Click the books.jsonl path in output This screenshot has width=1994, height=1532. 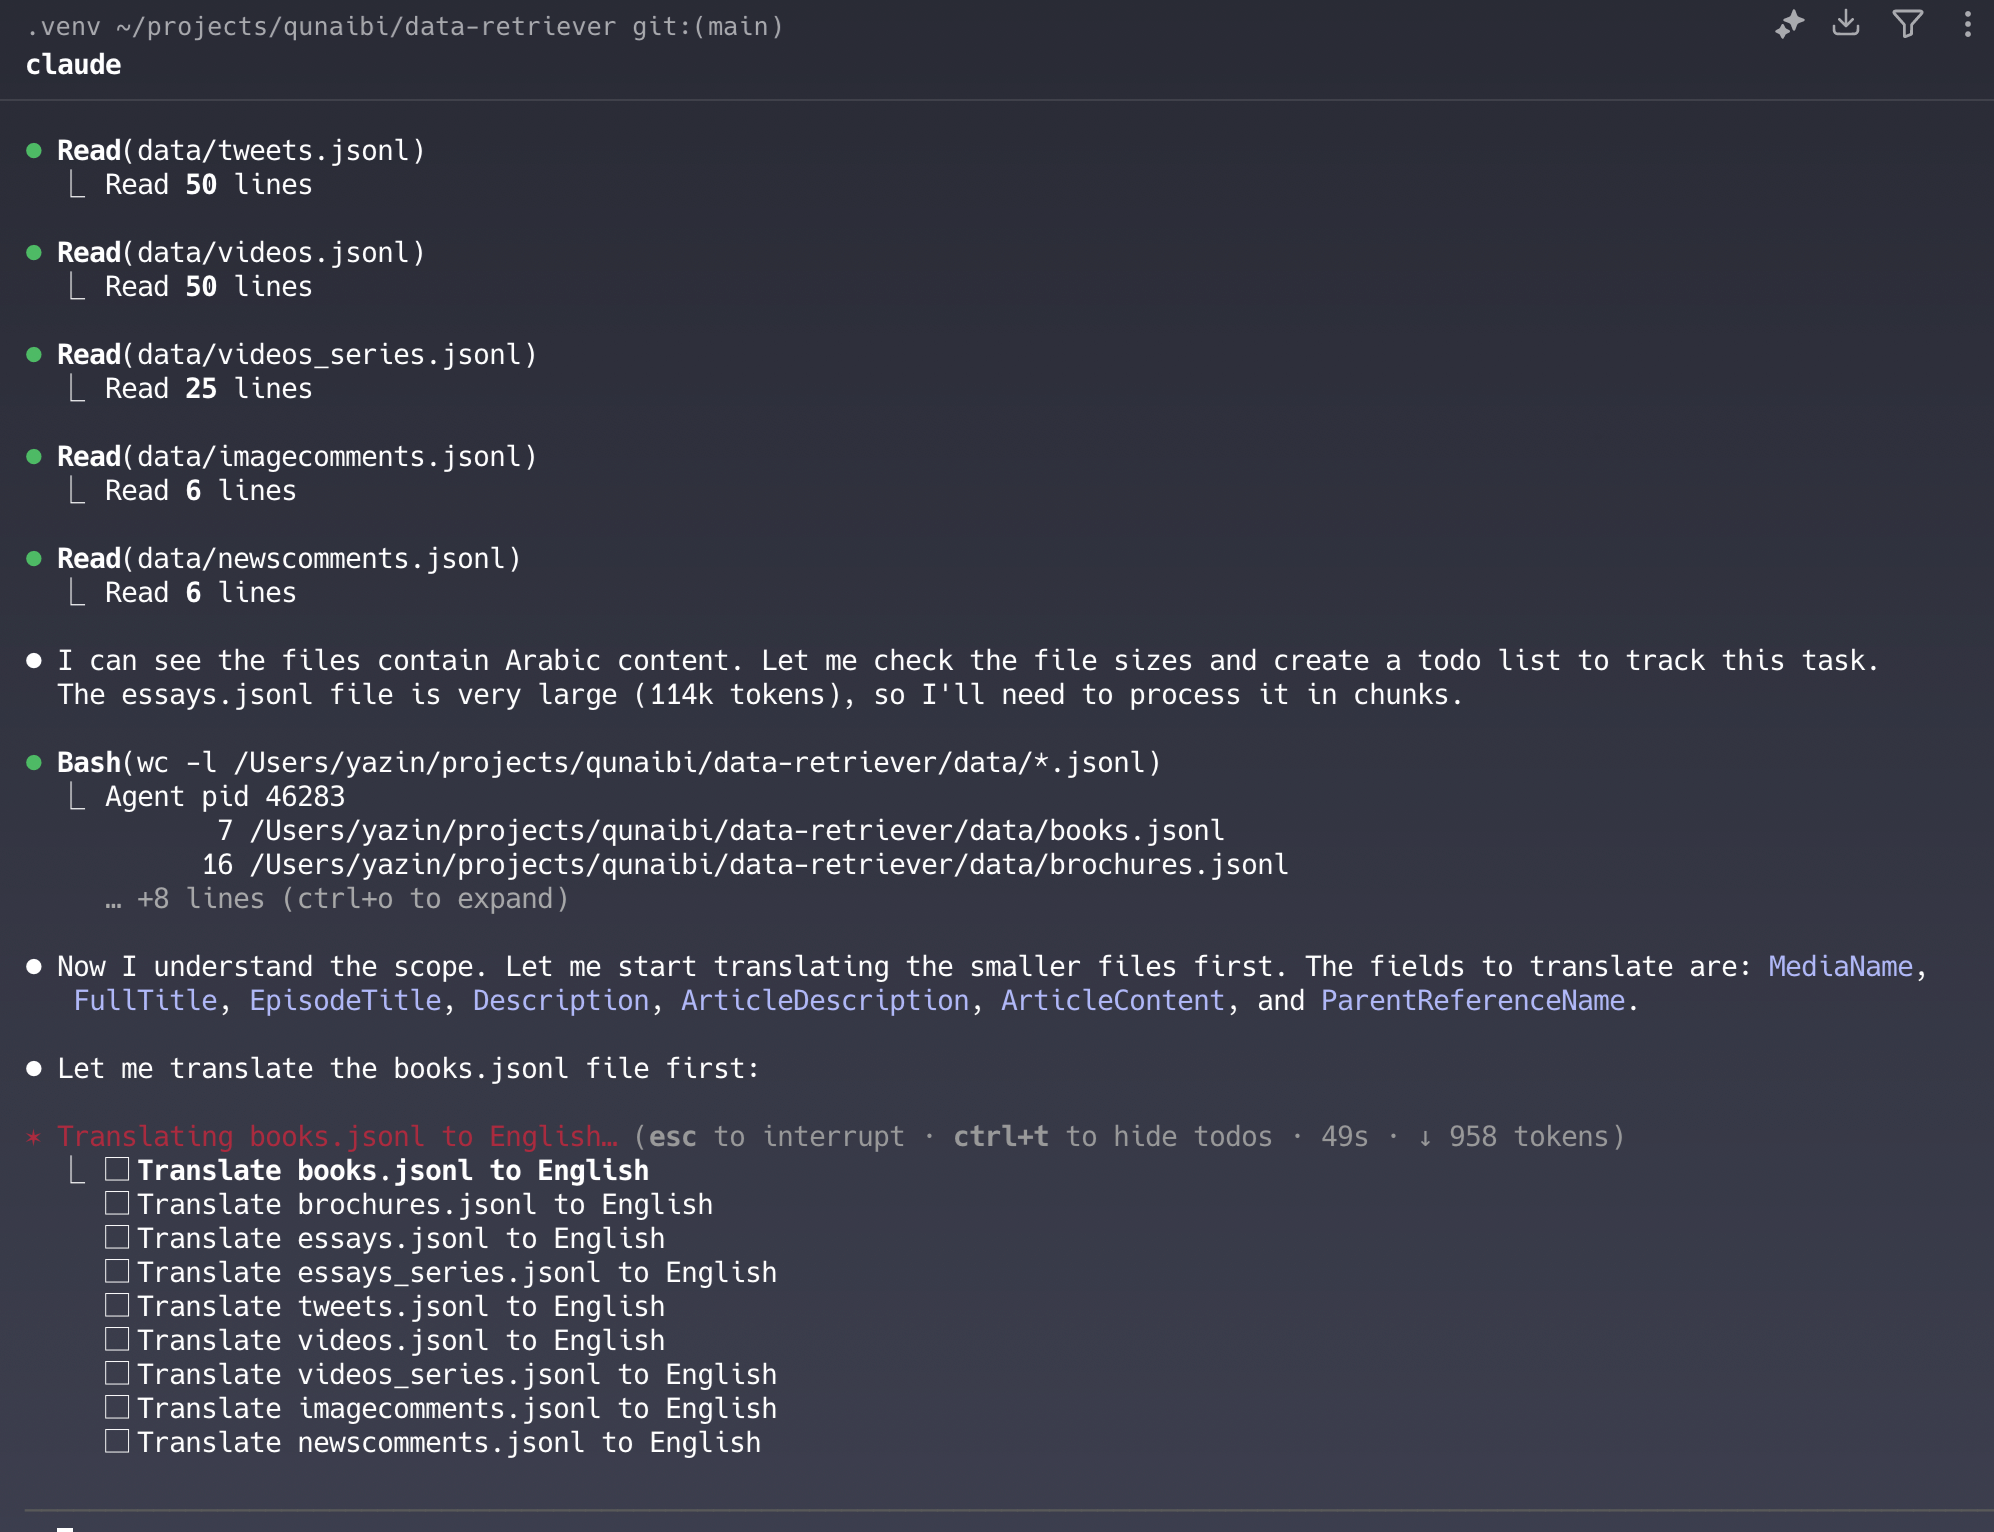(x=737, y=831)
